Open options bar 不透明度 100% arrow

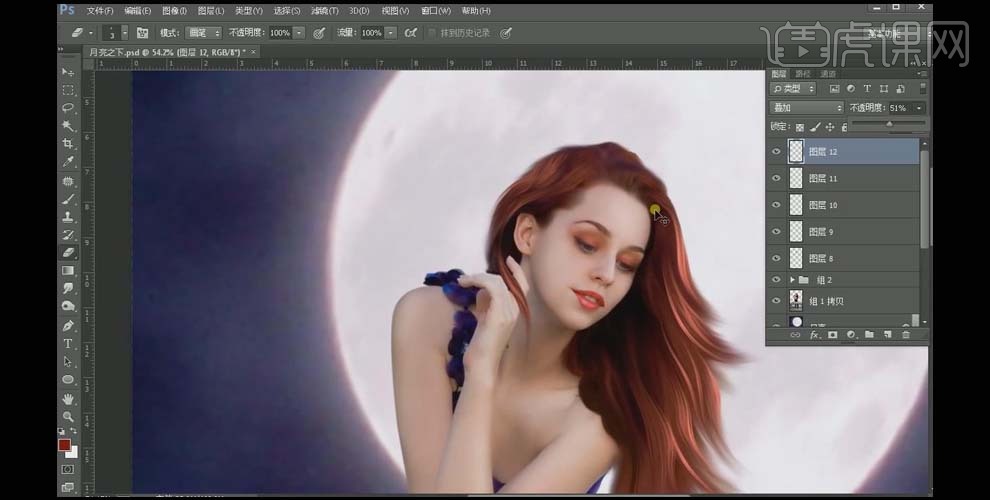coord(299,33)
